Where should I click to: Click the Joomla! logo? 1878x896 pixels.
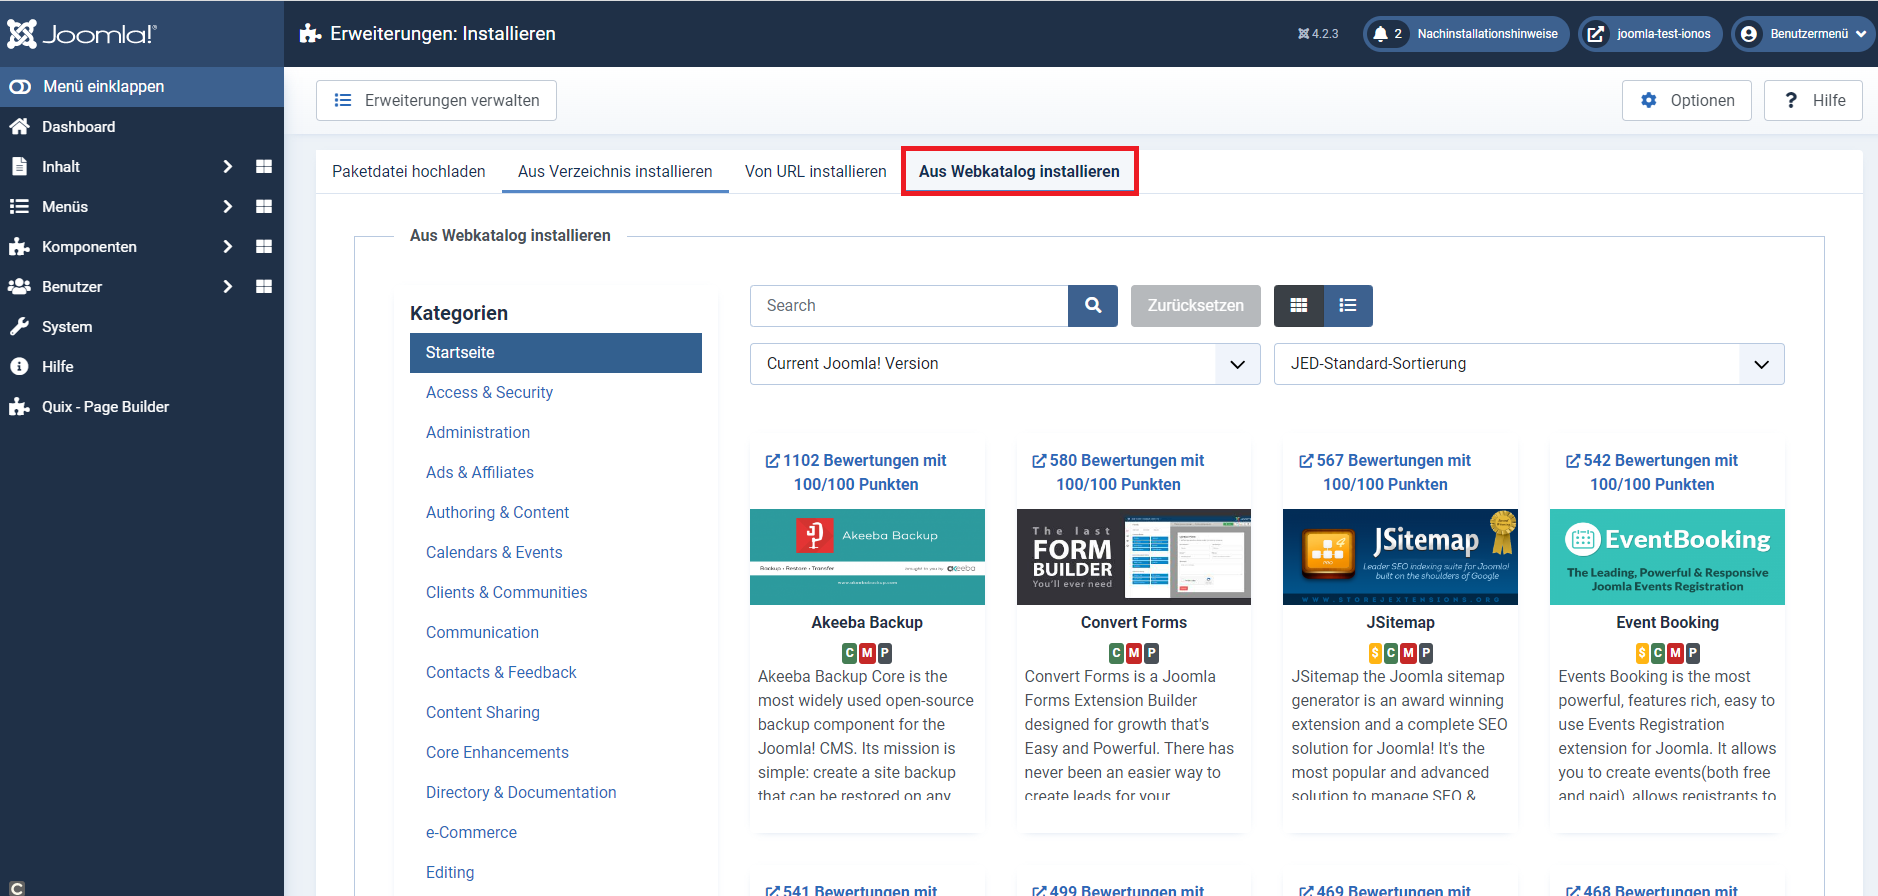coord(82,34)
